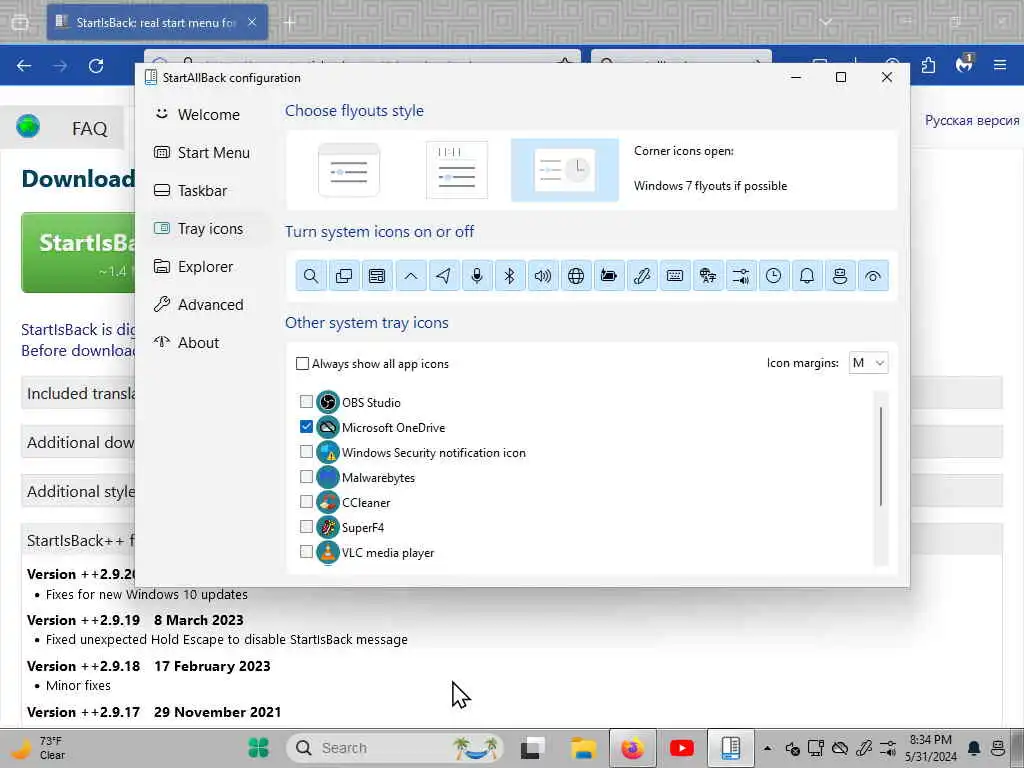Expand the Included translations section on webpage

coord(78,393)
